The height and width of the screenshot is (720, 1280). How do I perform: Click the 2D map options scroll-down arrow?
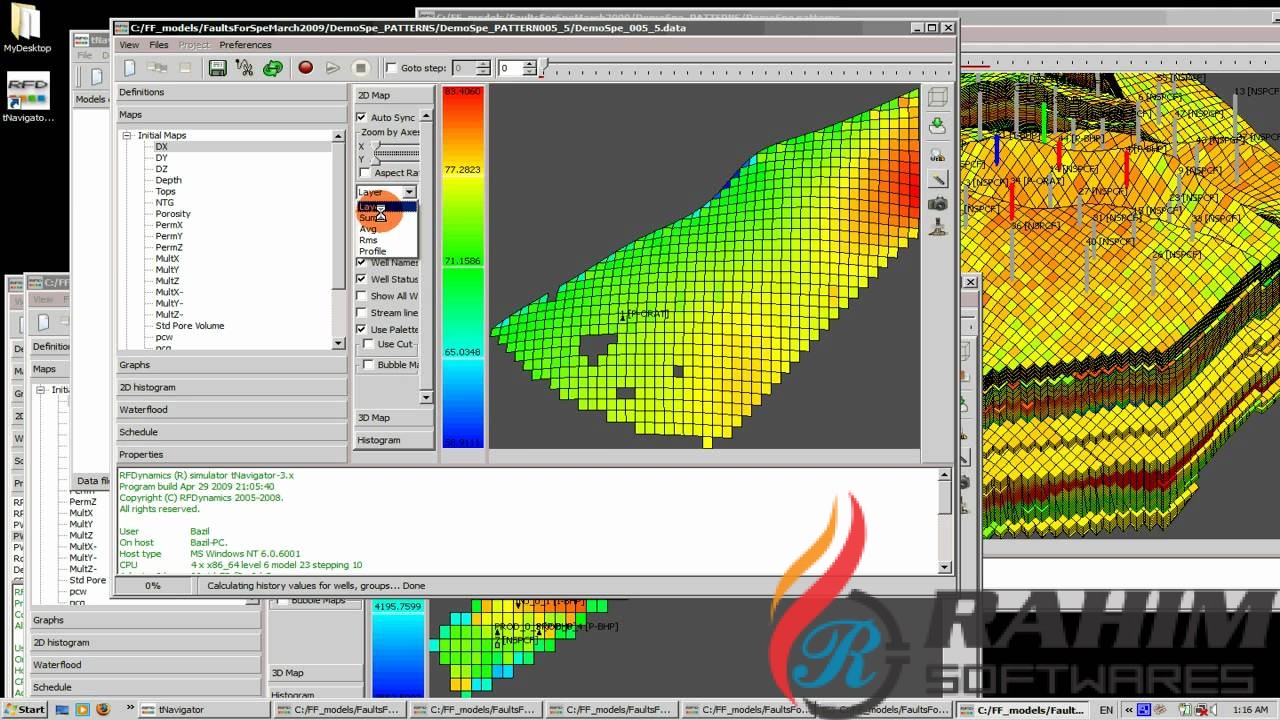[x=426, y=397]
